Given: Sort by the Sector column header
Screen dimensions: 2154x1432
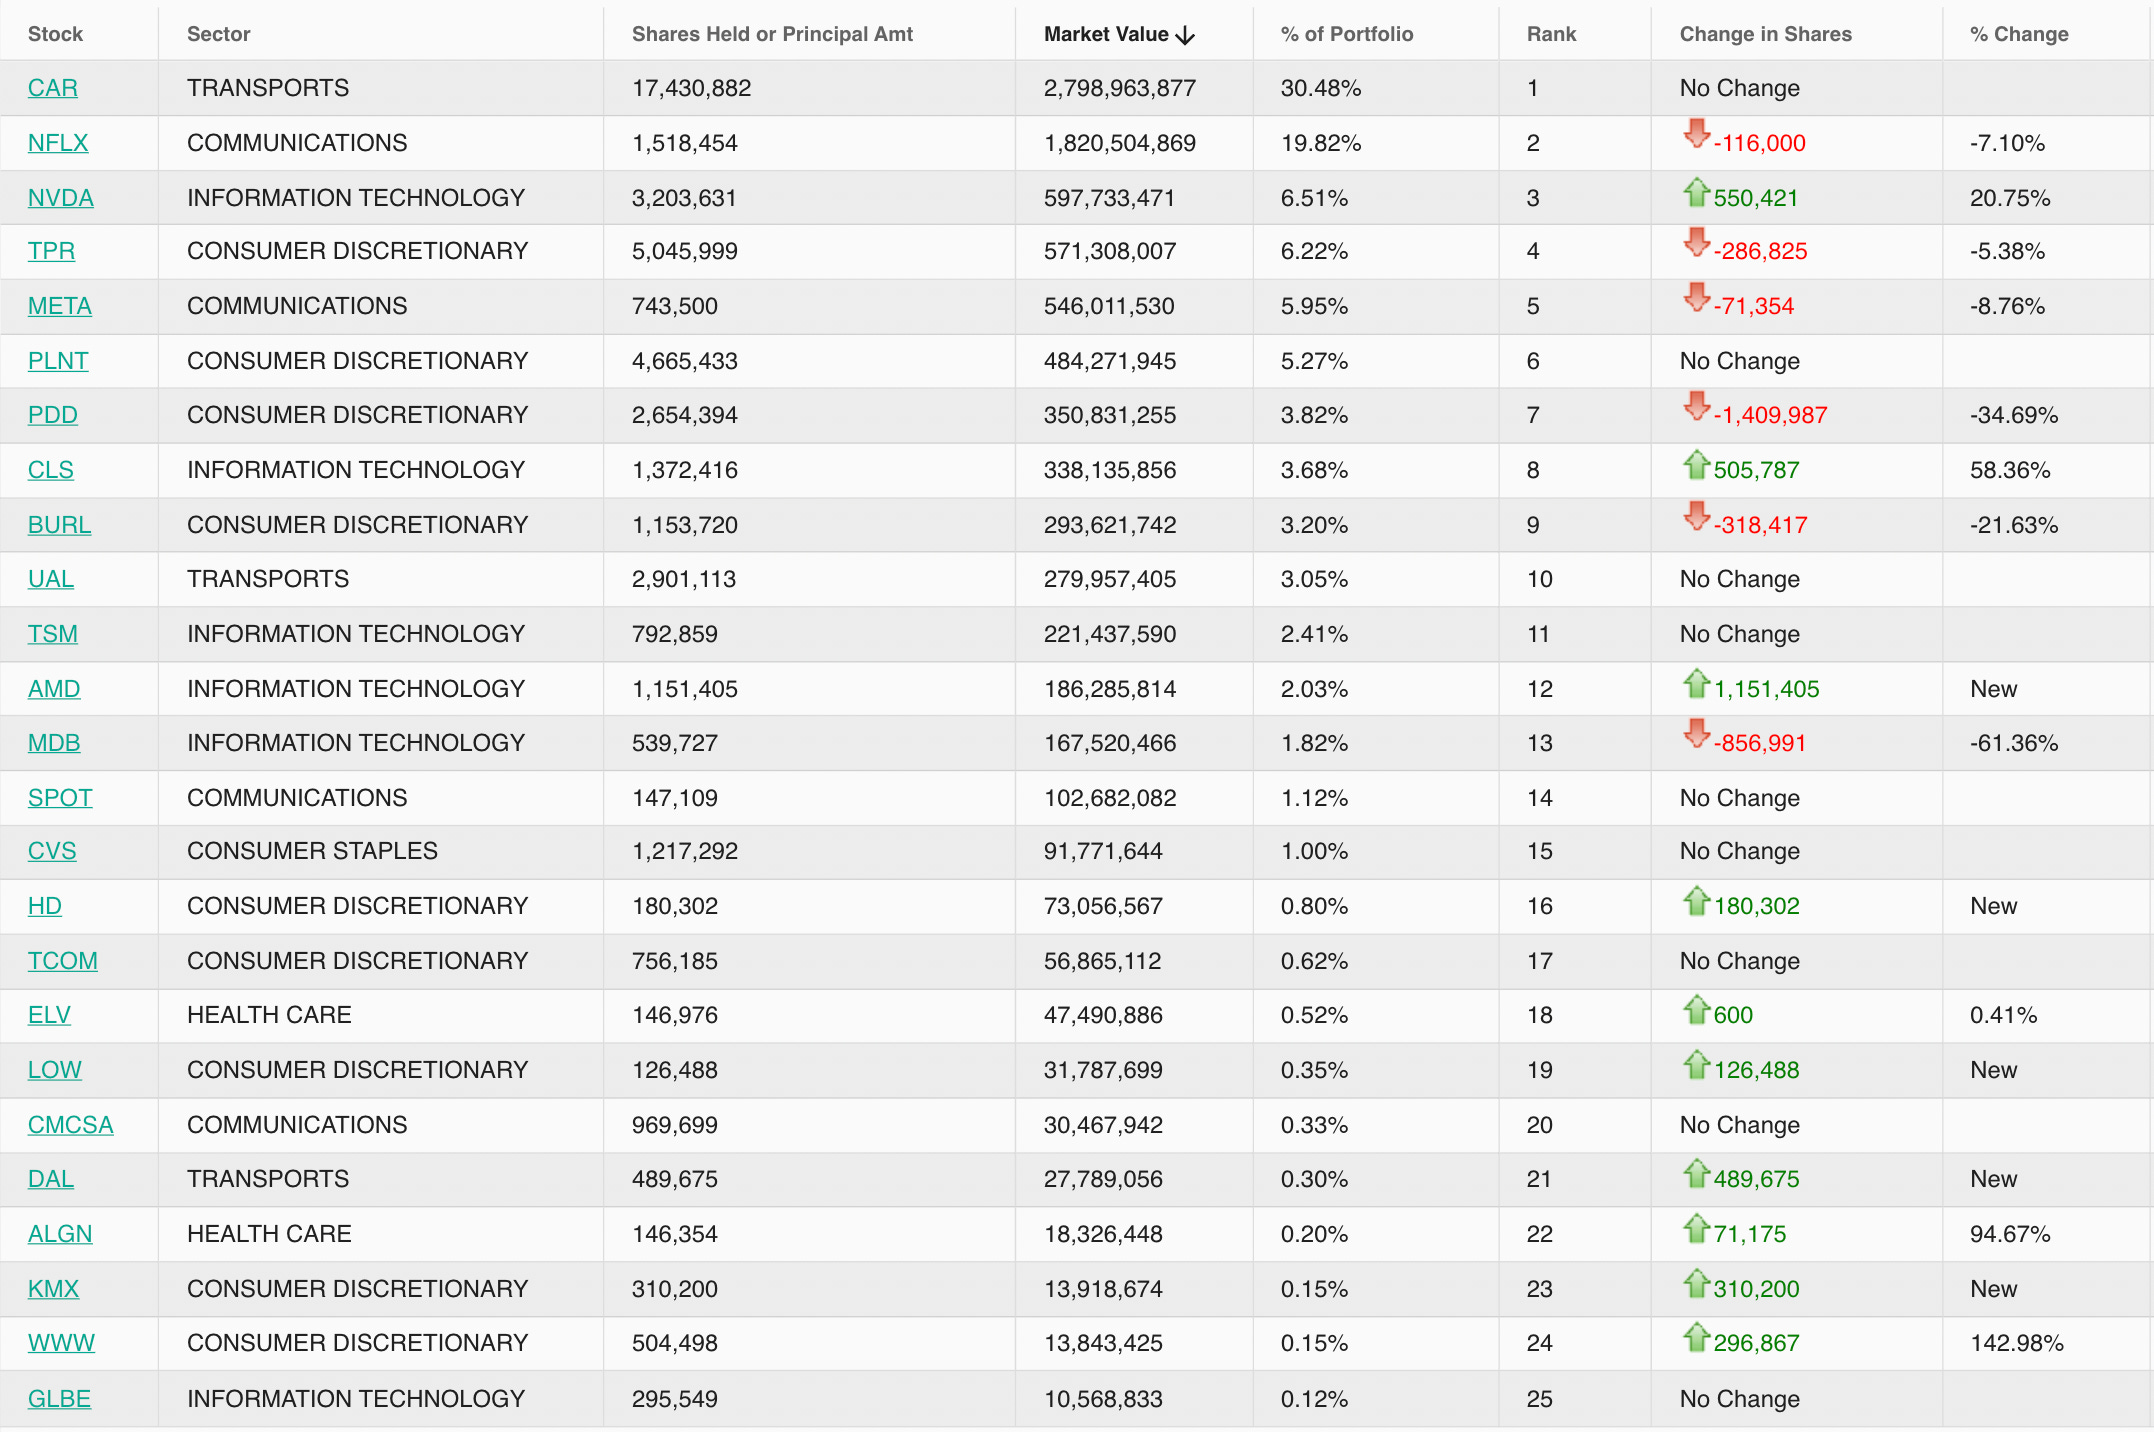Looking at the screenshot, I should coord(218,34).
